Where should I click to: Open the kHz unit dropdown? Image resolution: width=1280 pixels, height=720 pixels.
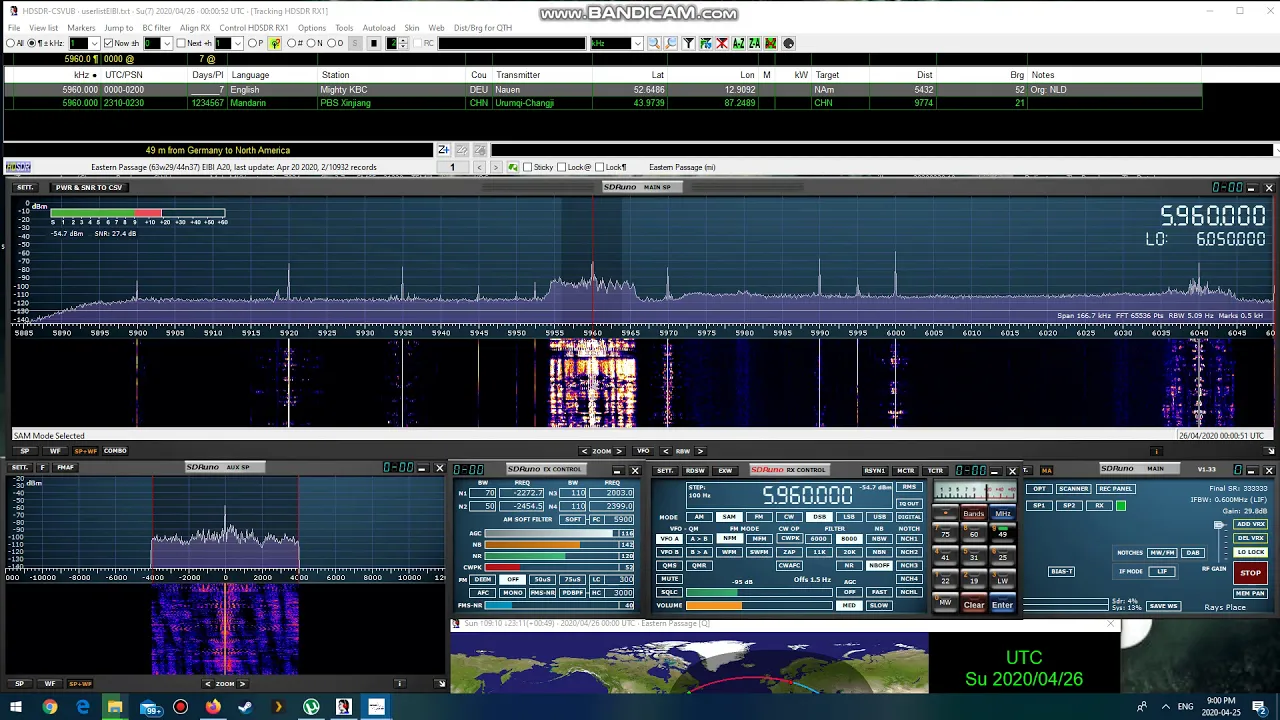637,44
